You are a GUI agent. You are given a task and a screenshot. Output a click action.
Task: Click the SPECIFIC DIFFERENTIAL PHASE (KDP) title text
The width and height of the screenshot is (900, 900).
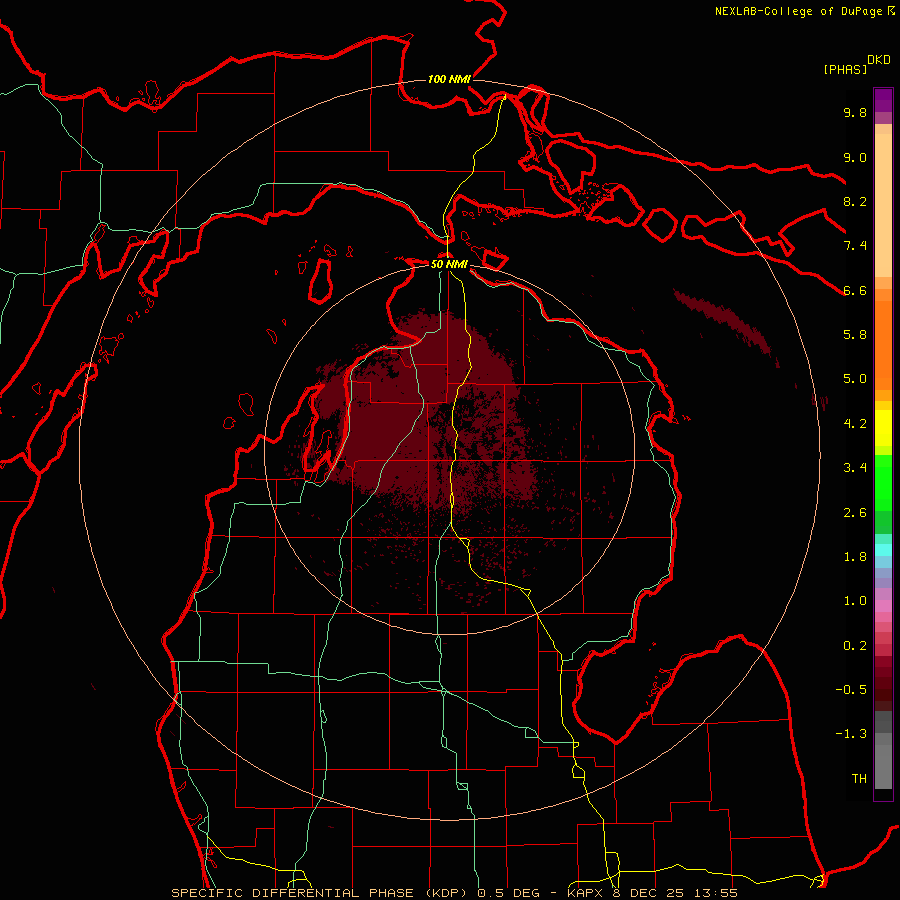317,893
